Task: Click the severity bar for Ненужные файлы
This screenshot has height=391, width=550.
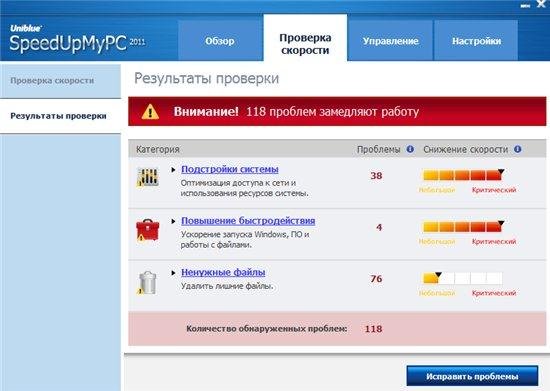Action: (463, 278)
